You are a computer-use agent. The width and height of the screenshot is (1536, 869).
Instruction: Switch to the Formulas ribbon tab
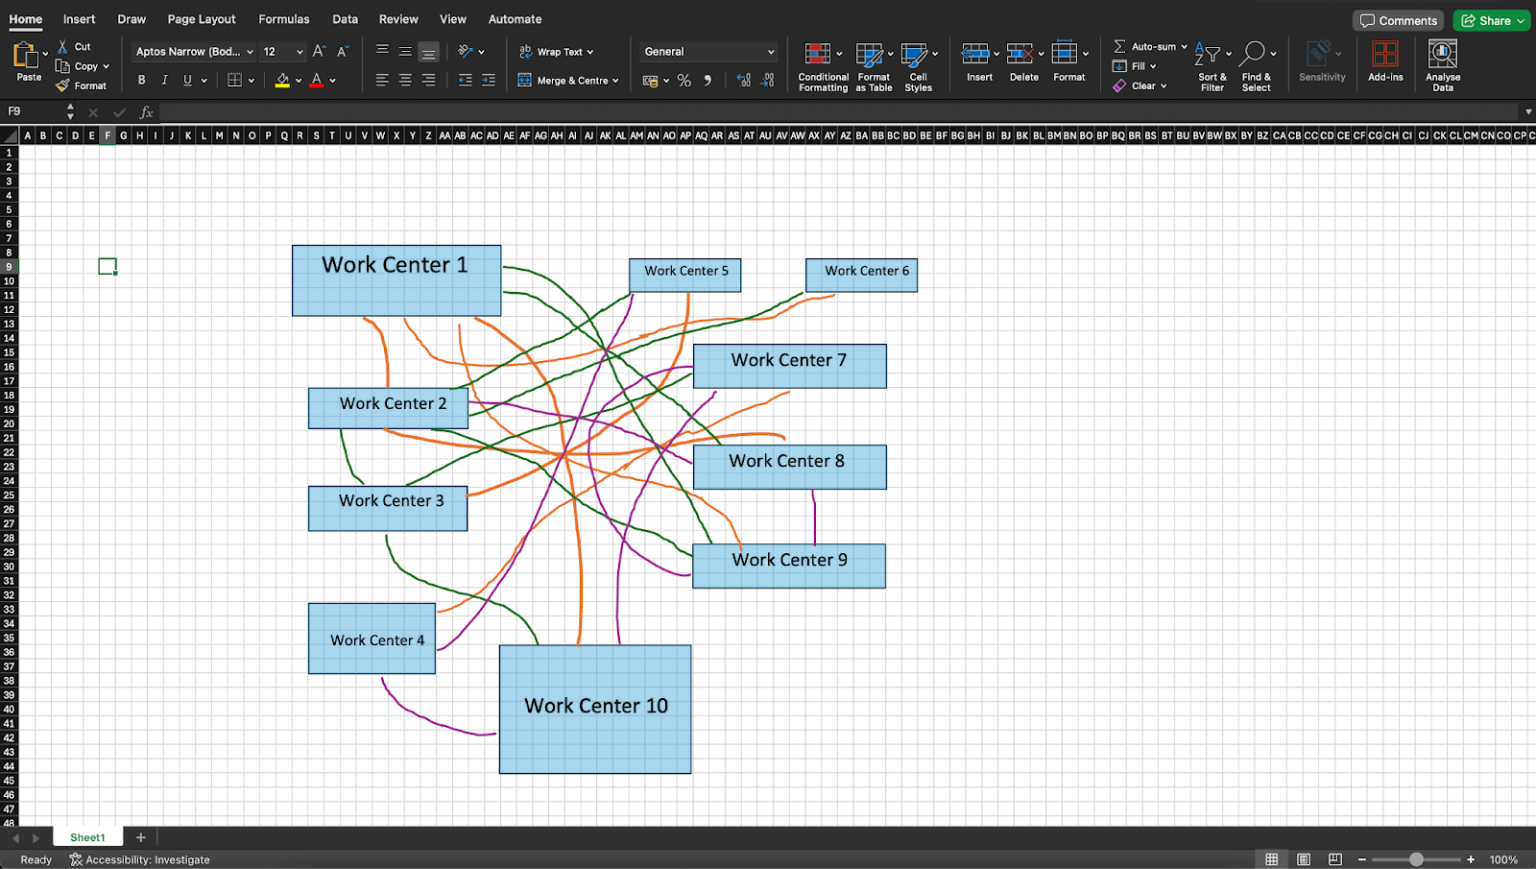pos(284,18)
